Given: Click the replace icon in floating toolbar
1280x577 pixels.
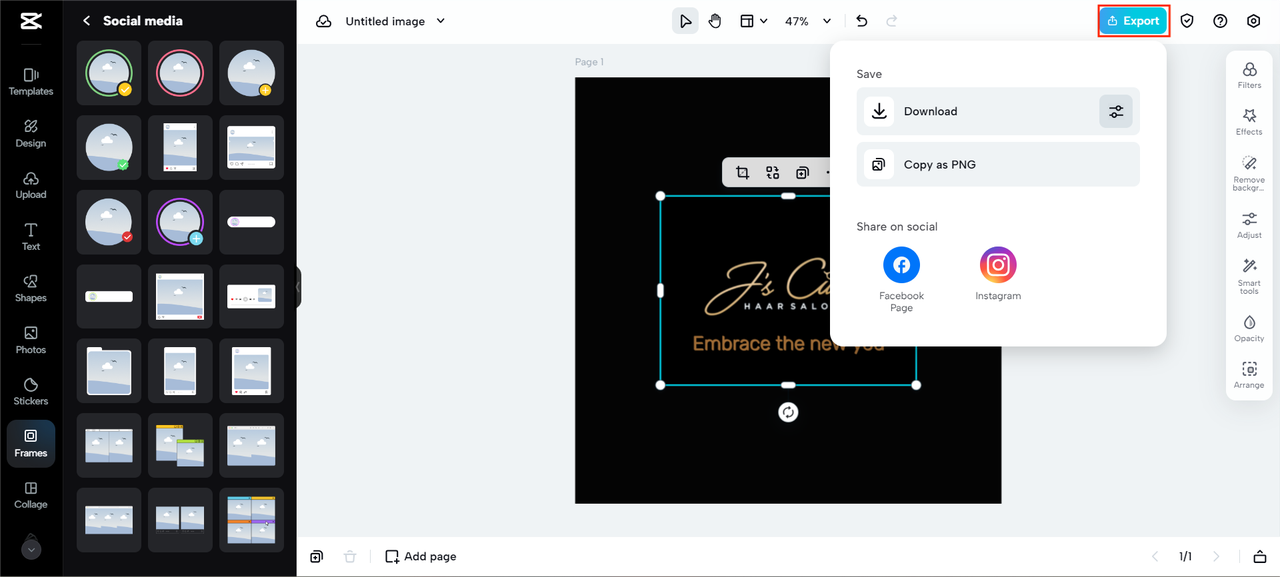Looking at the screenshot, I should (772, 173).
